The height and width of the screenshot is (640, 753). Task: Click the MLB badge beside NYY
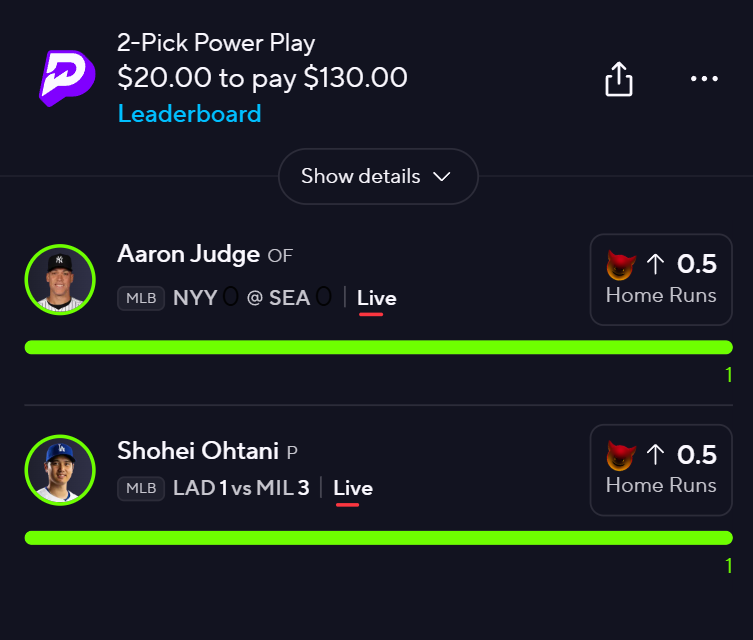[x=141, y=298]
